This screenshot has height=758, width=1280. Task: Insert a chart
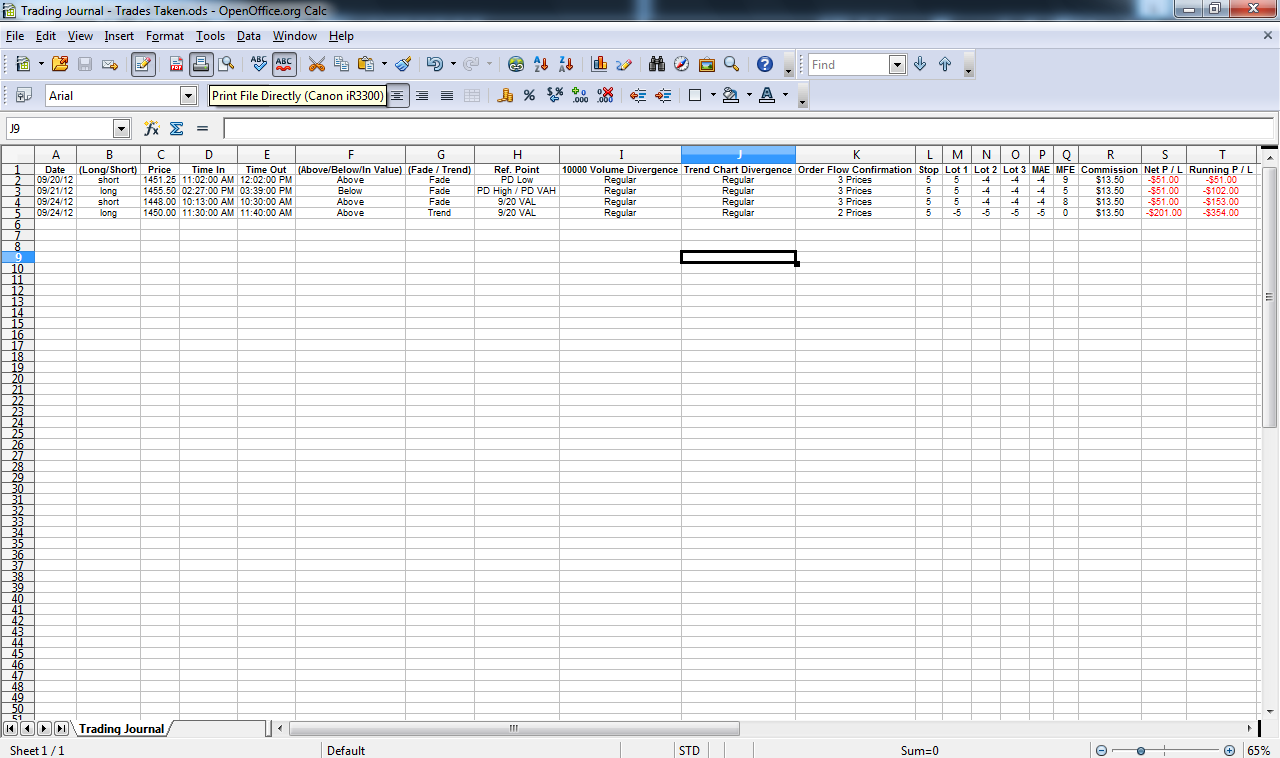[x=599, y=64]
